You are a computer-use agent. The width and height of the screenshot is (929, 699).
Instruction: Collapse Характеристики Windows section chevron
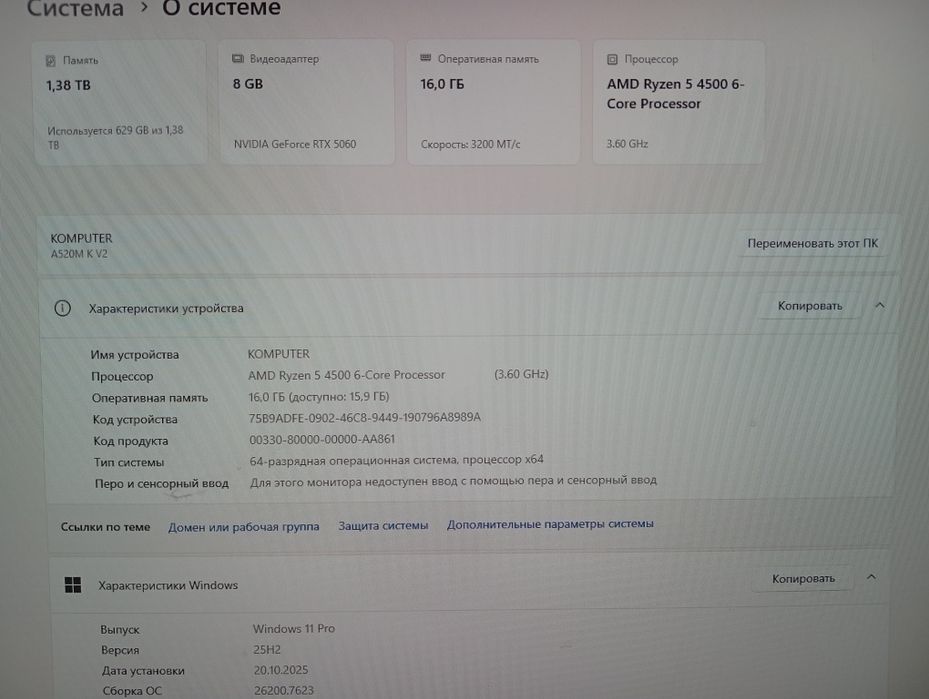click(x=871, y=577)
